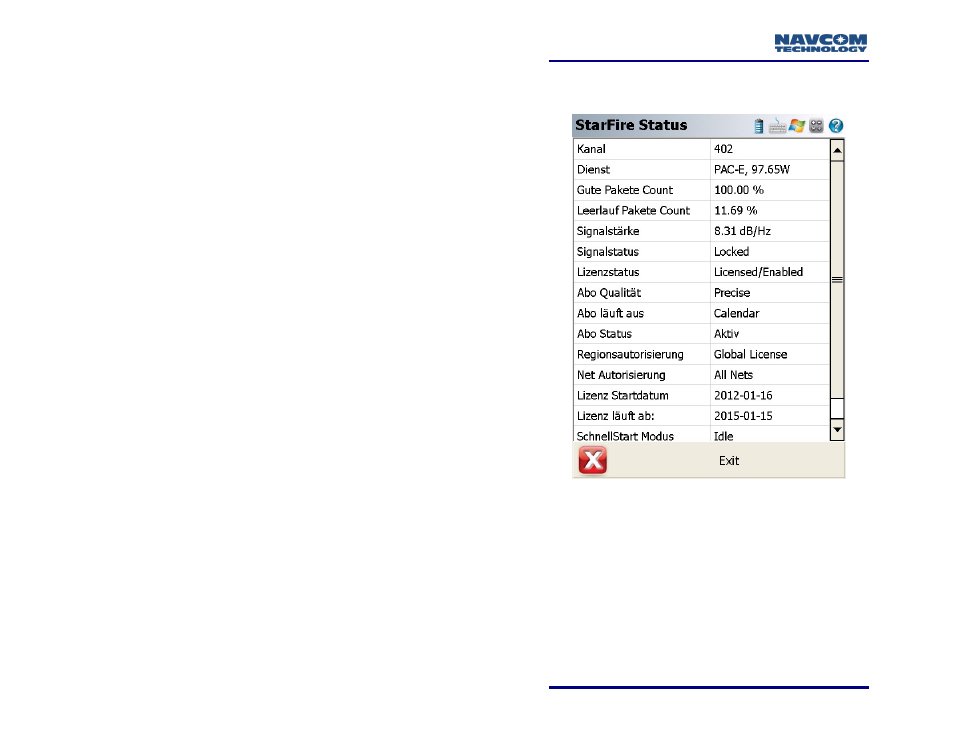
Task: Select the Gute Pakete Count label
Action: click(x=625, y=190)
